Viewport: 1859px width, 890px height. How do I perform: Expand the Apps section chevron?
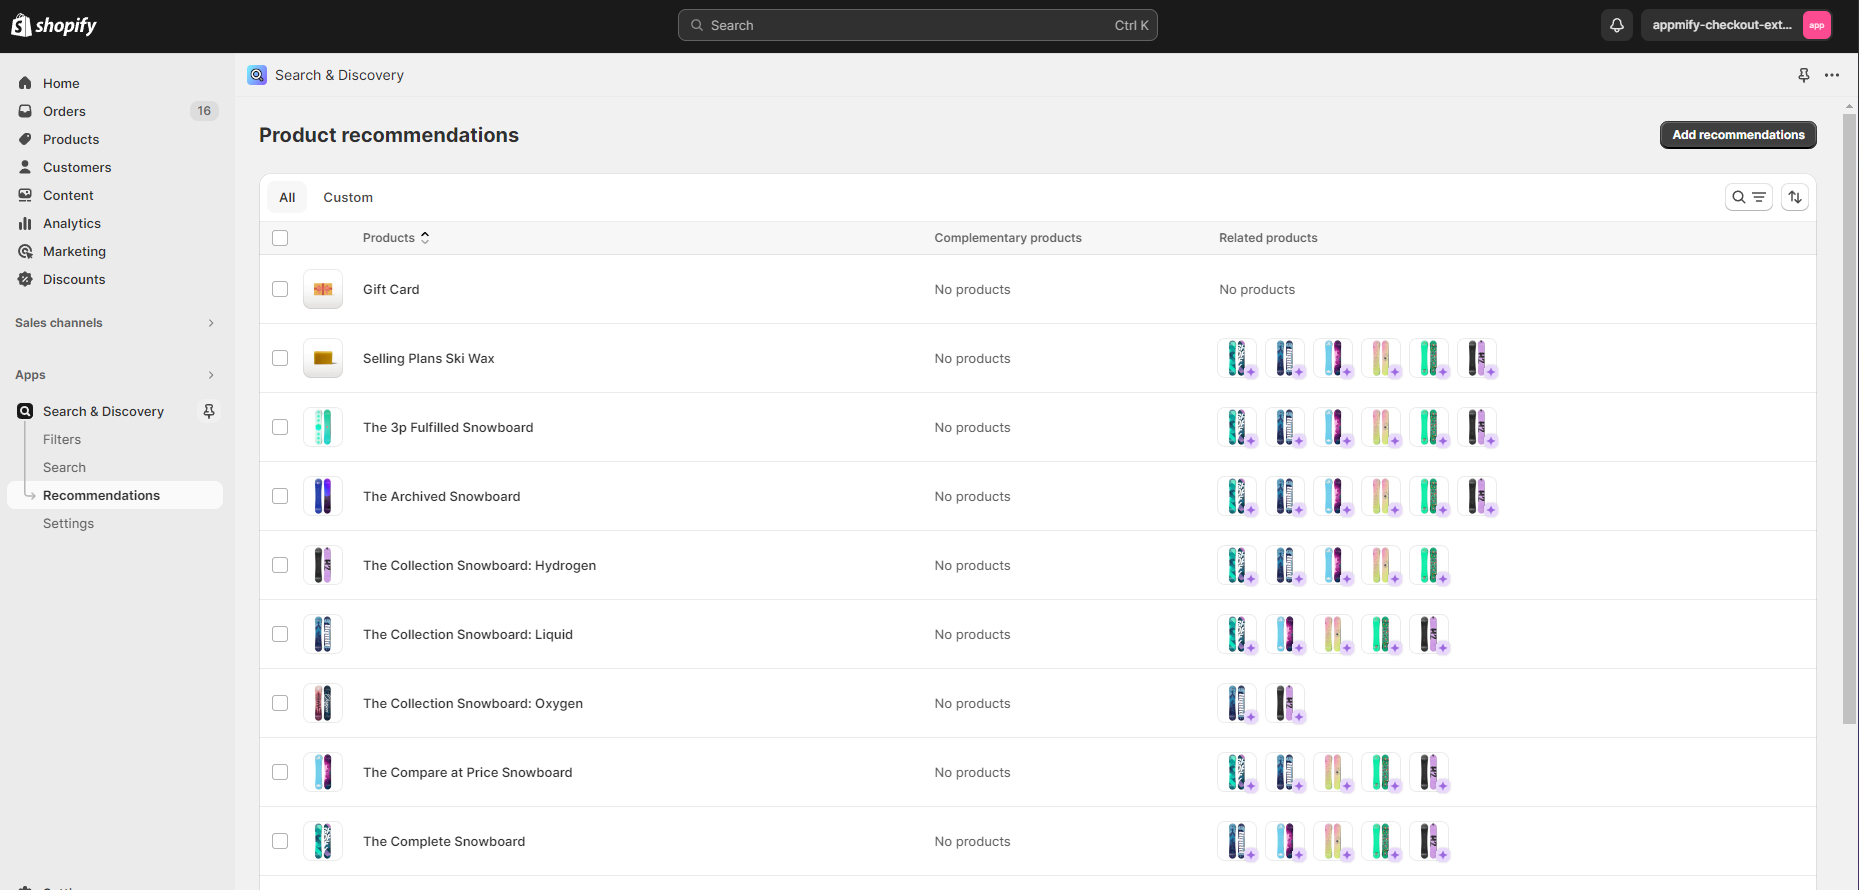pos(211,375)
